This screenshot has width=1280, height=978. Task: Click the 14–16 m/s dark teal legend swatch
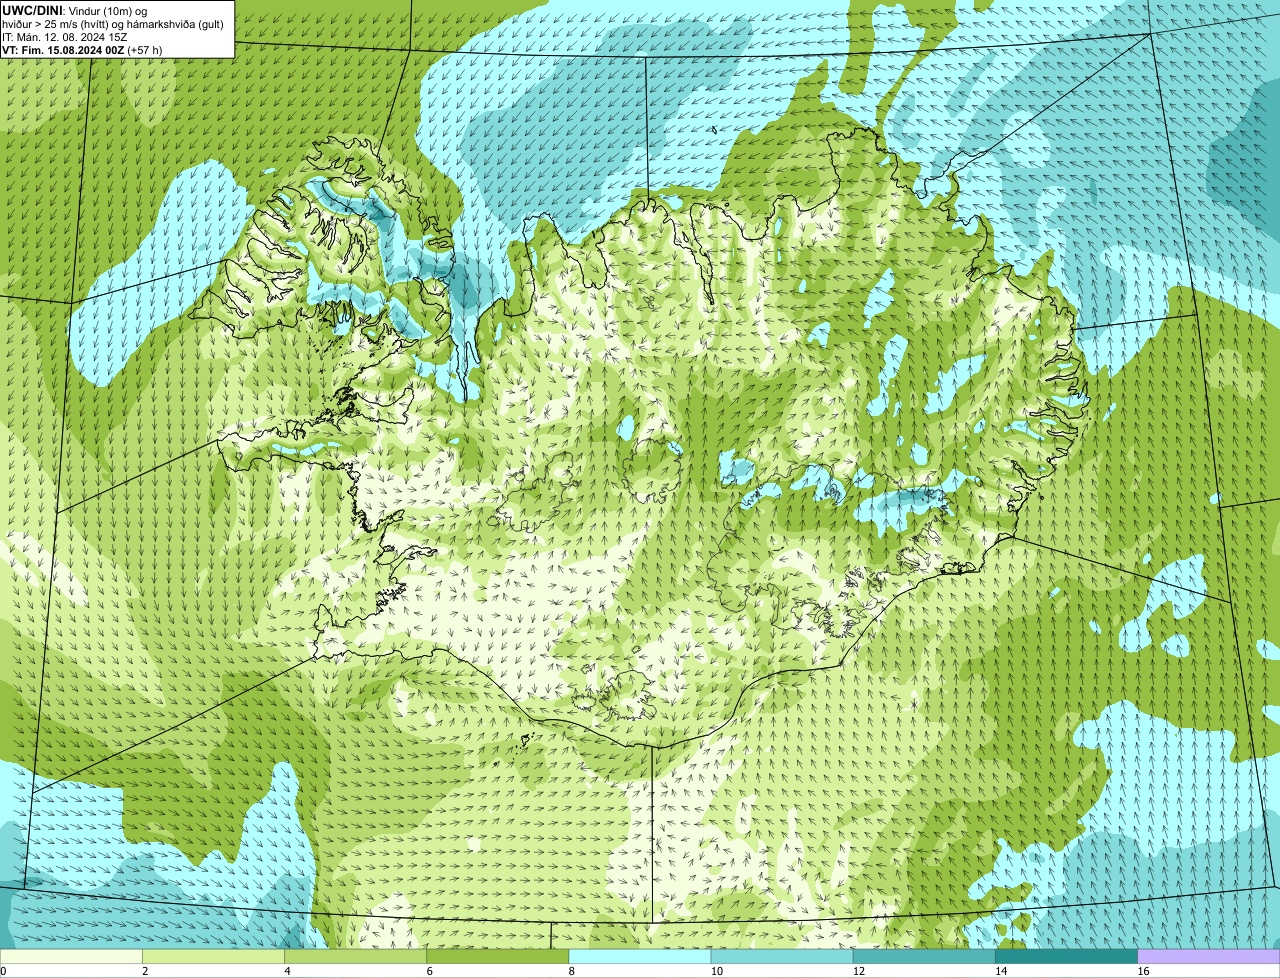[1067, 957]
